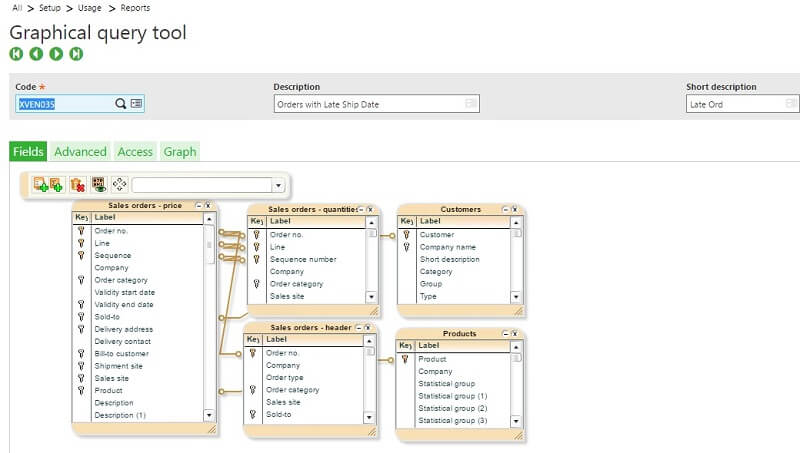This screenshot has height=453, width=800.
Task: Click Label column header in Customers table
Action: [x=430, y=221]
